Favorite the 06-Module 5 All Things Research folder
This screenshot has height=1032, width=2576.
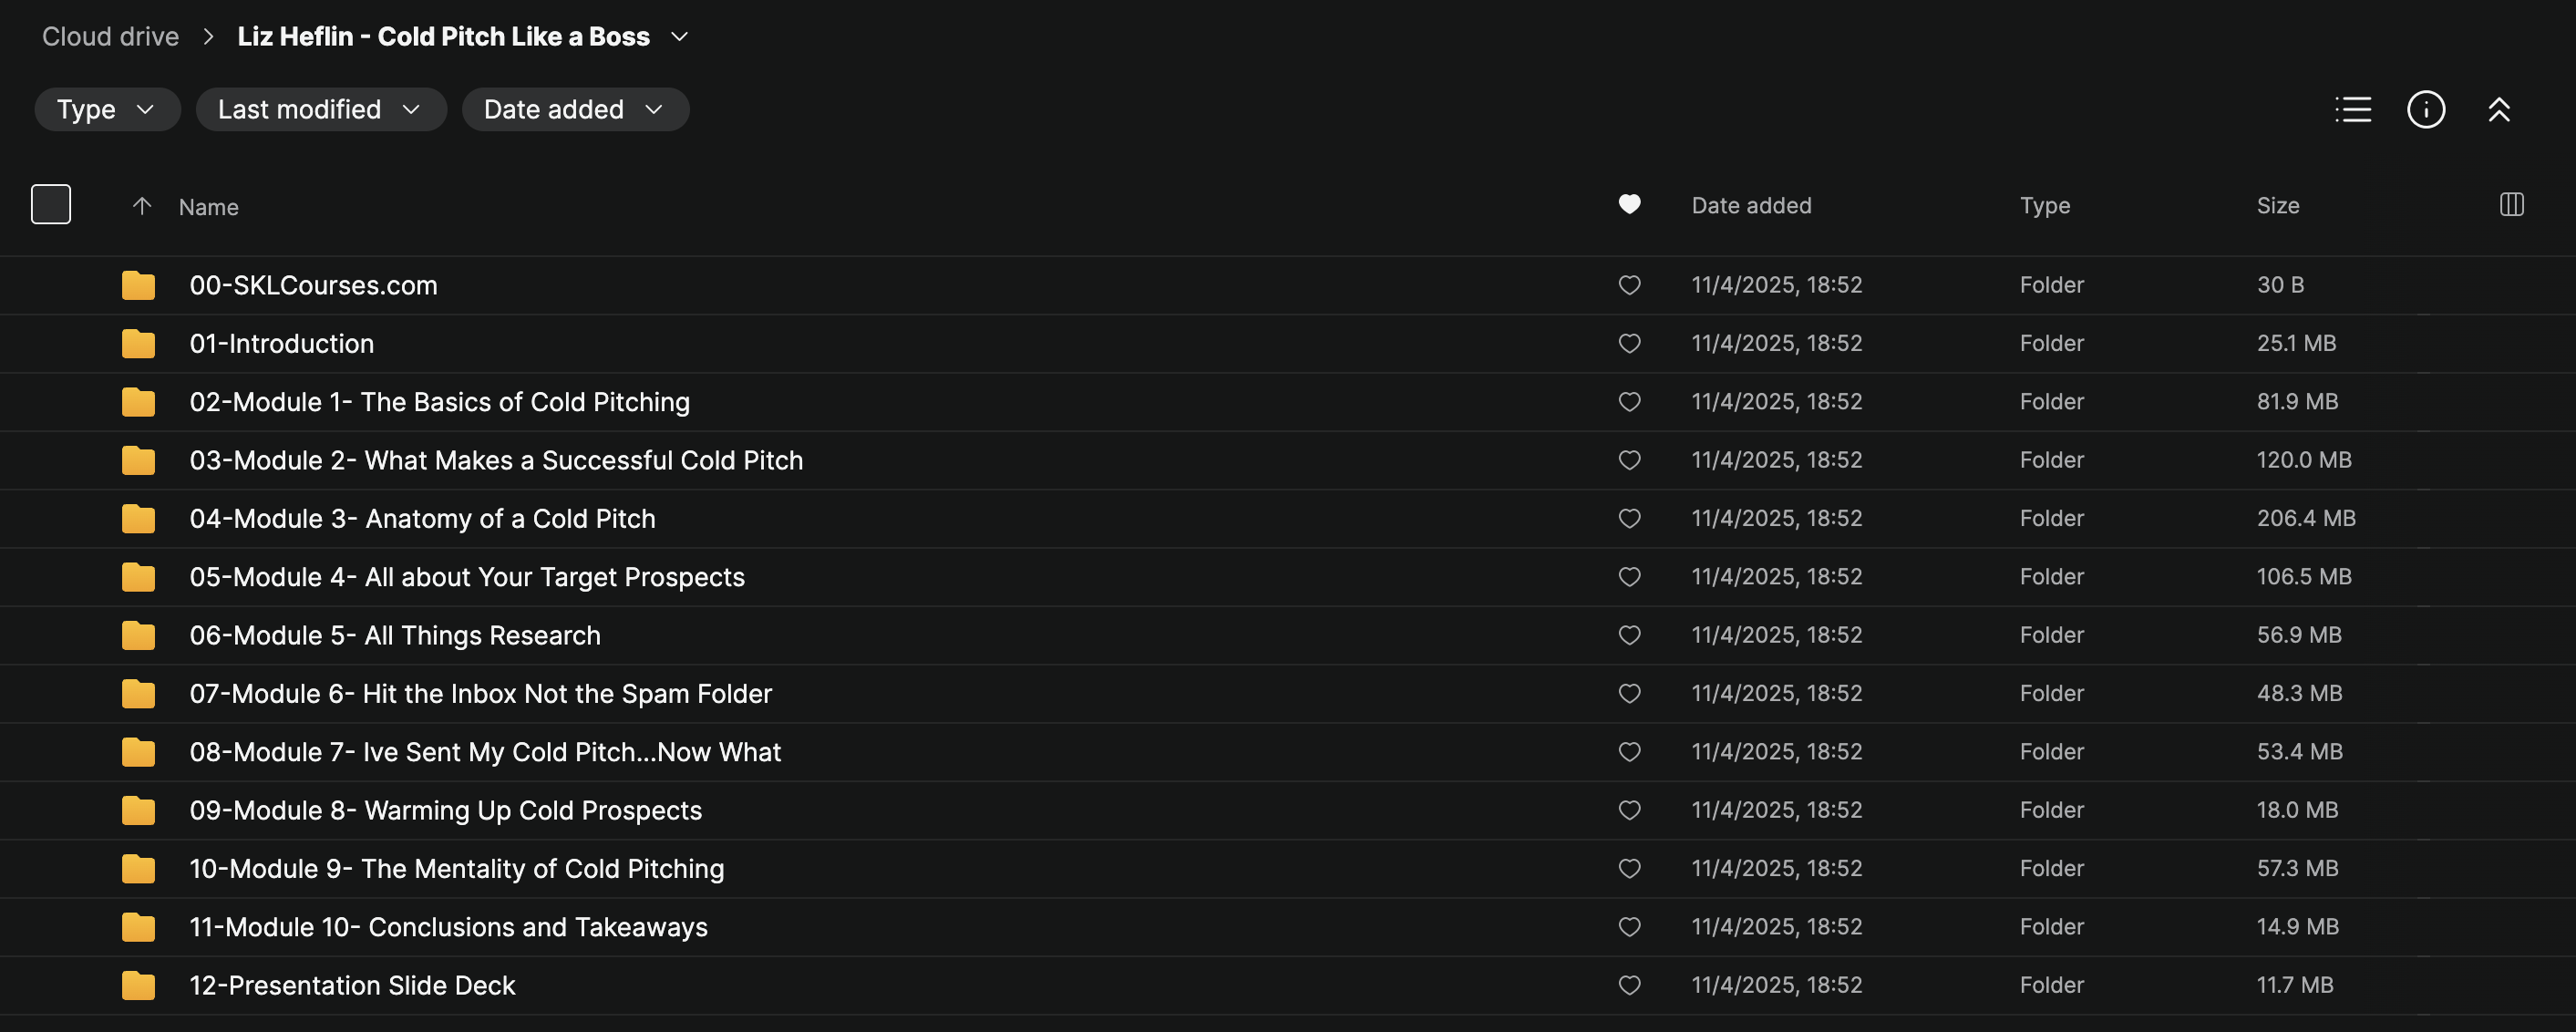1629,635
